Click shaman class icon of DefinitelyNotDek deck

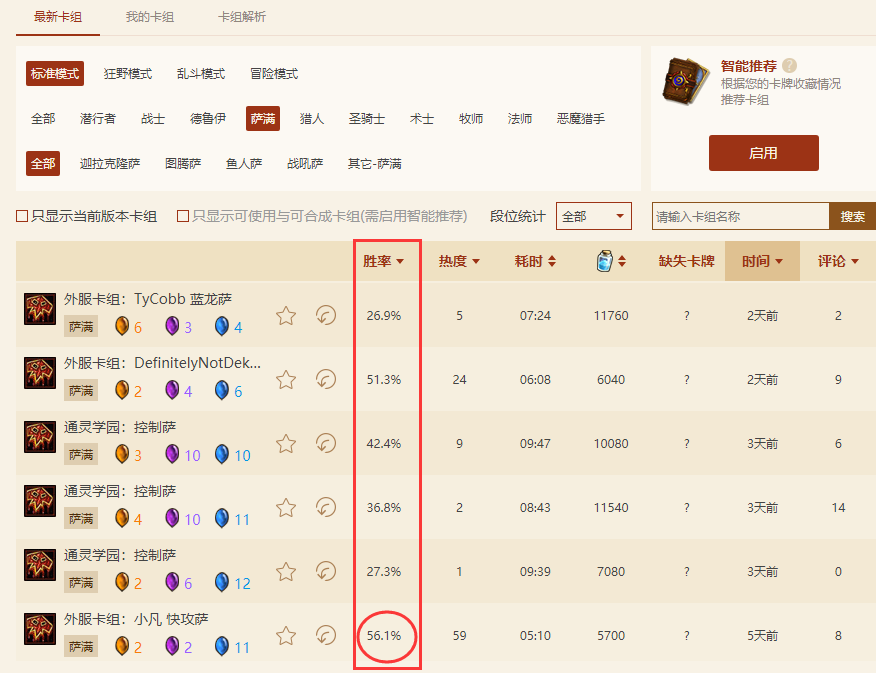[40, 373]
